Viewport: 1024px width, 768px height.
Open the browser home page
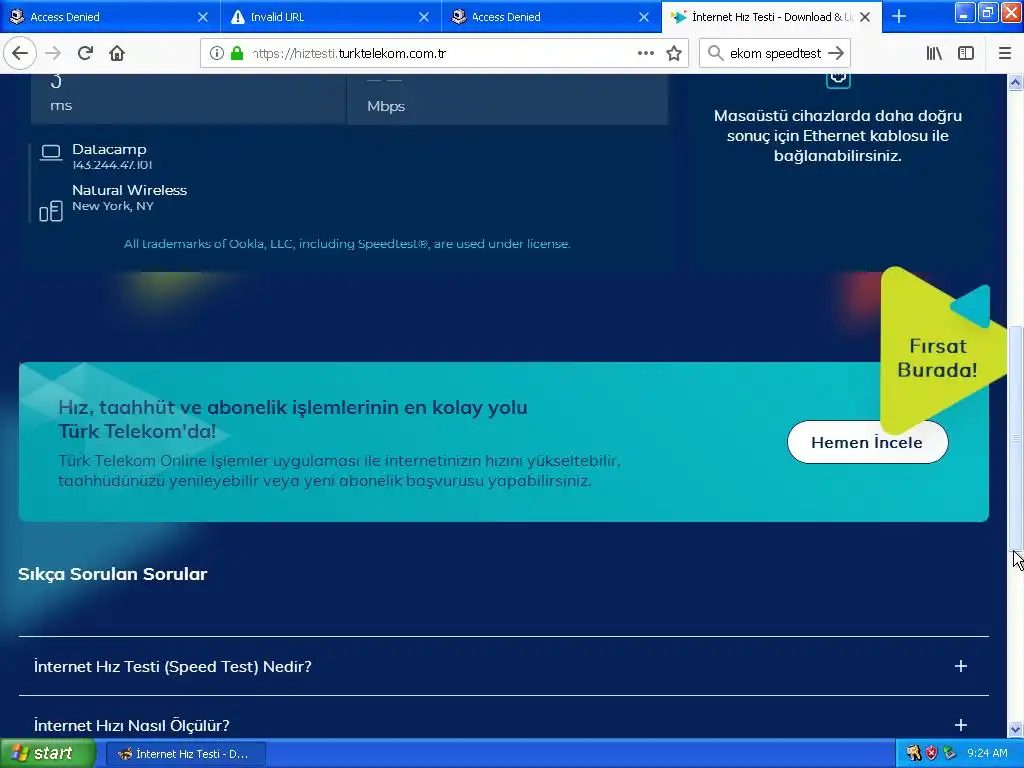point(117,53)
